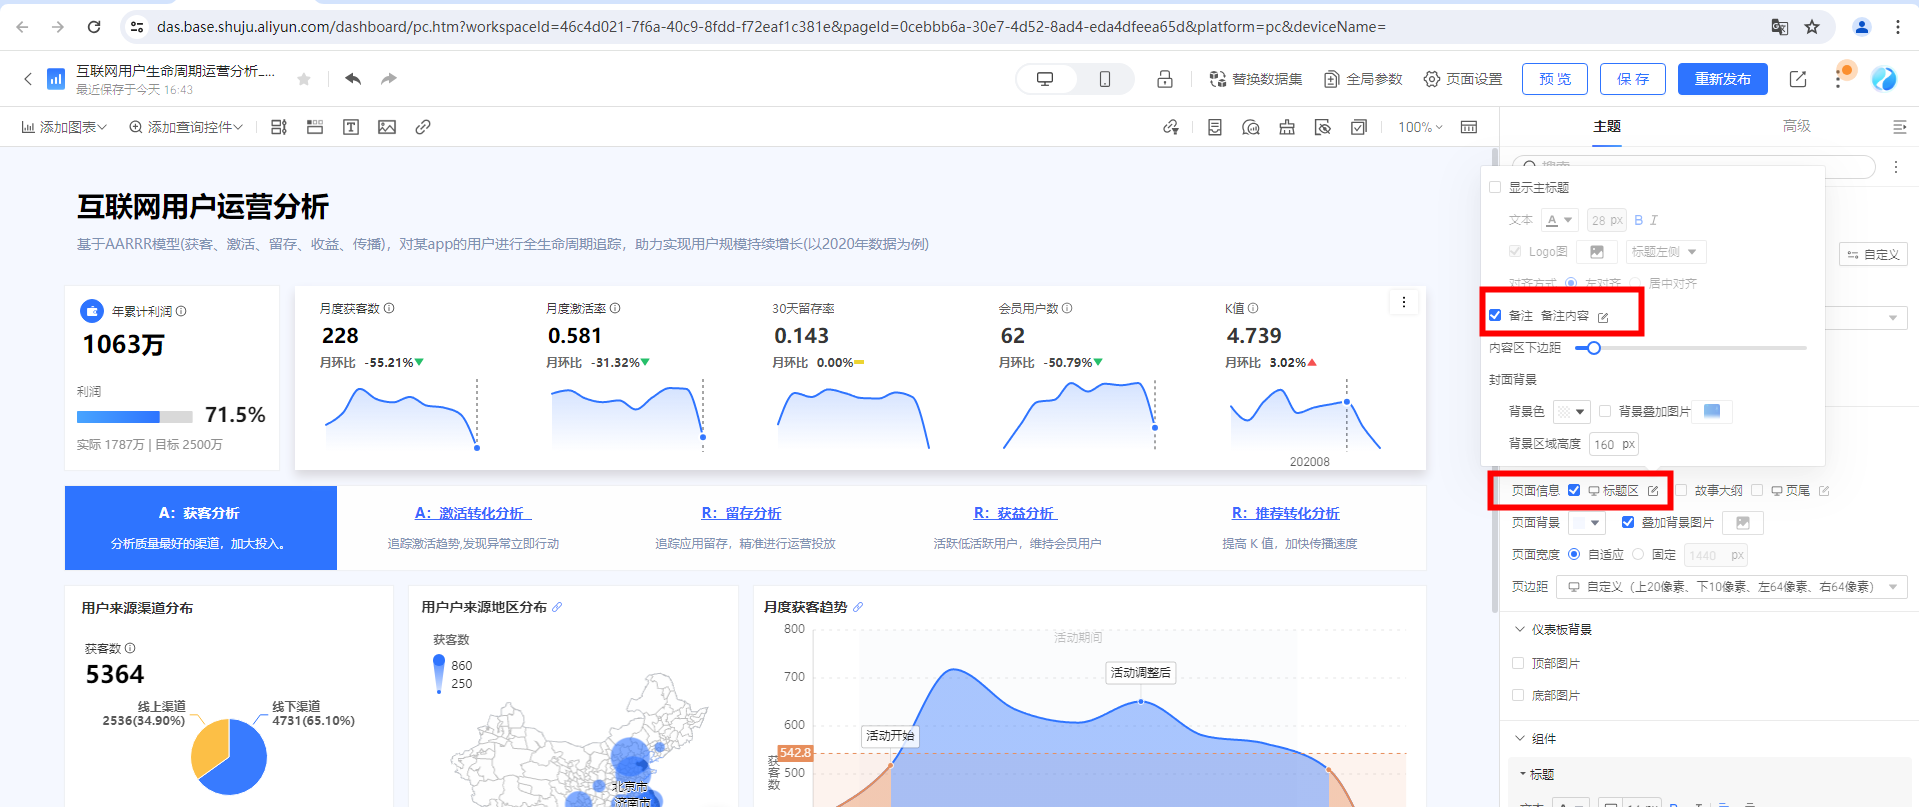The height and width of the screenshot is (807, 1919).
Task: Uncheck the 备注 checkbox
Action: tap(1495, 315)
